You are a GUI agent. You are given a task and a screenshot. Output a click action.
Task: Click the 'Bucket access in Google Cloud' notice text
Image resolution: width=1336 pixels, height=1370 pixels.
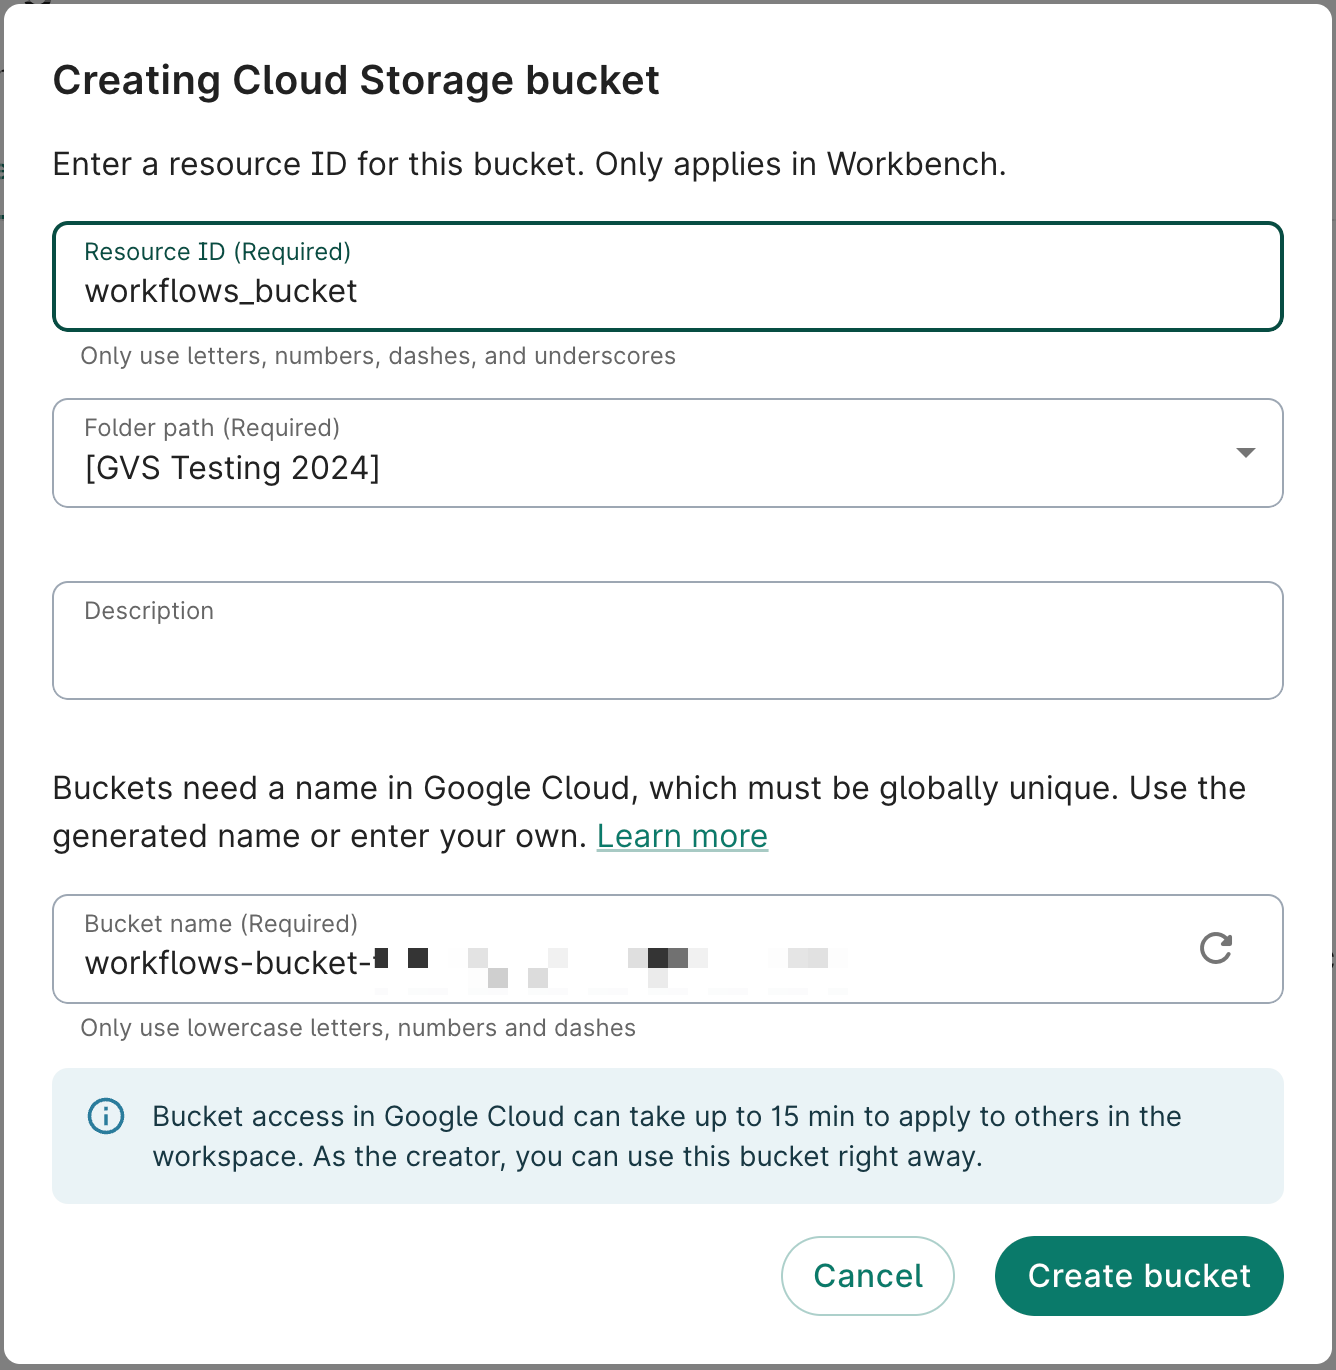pyautogui.click(x=667, y=1136)
